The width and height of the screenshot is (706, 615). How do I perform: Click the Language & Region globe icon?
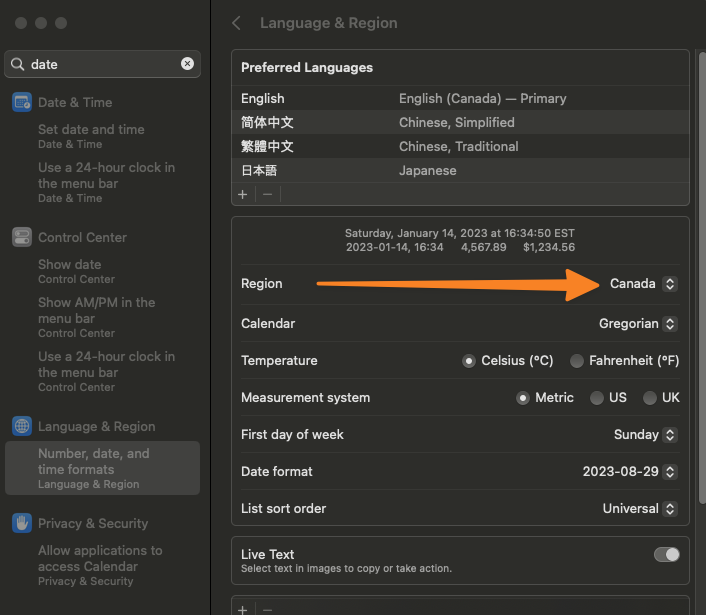[22, 426]
